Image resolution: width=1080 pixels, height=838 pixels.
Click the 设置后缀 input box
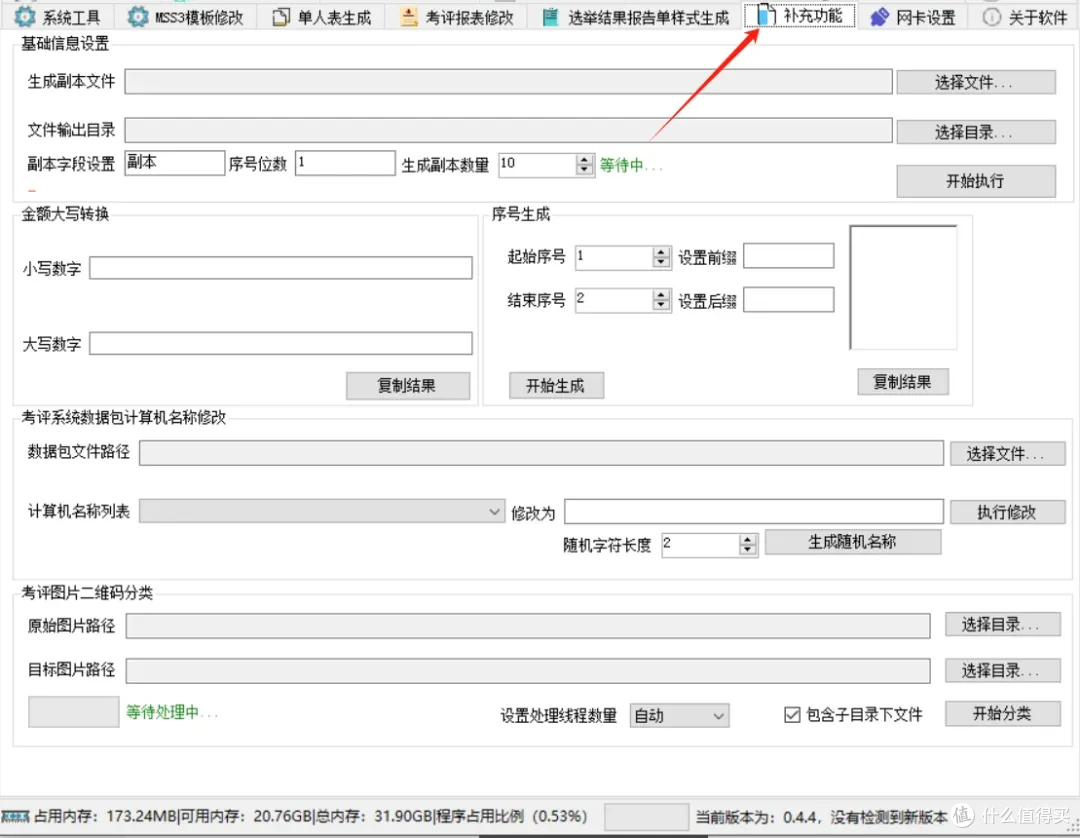789,300
